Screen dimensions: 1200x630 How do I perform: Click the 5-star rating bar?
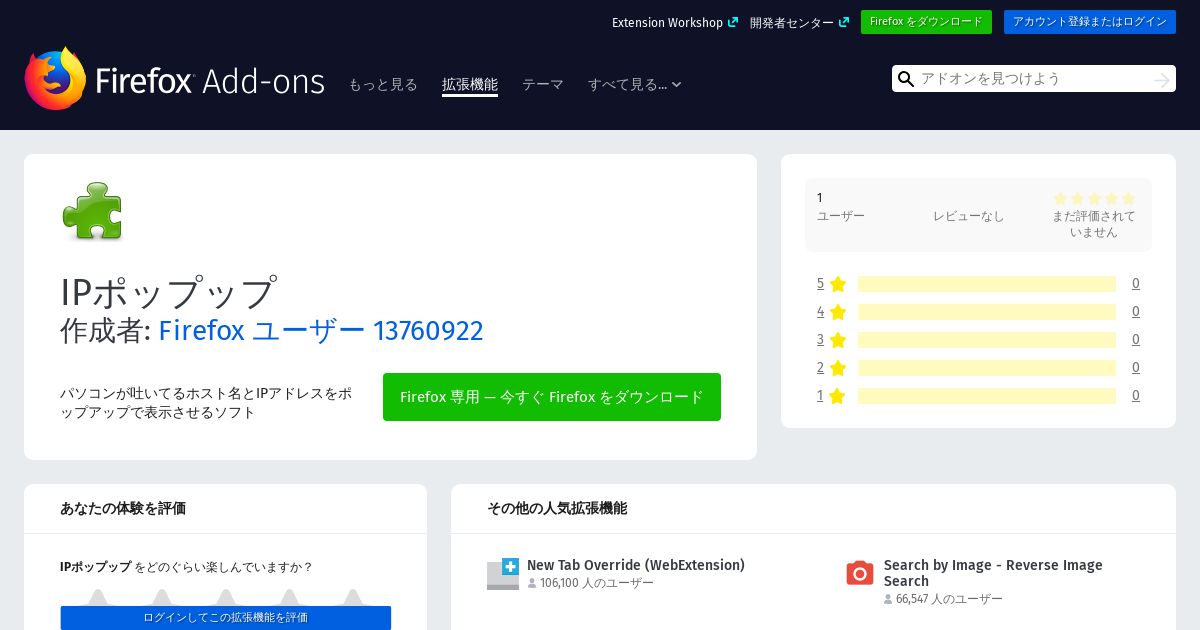987,284
